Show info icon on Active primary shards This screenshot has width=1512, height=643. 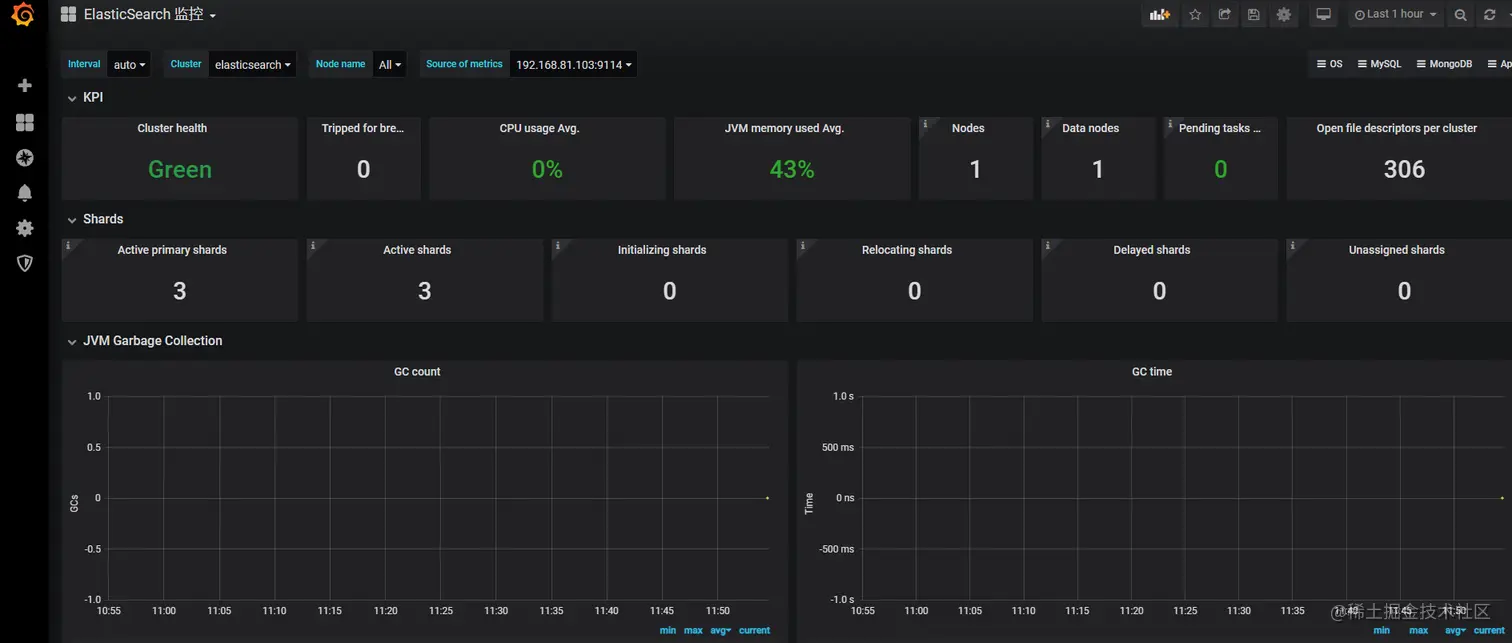point(68,245)
